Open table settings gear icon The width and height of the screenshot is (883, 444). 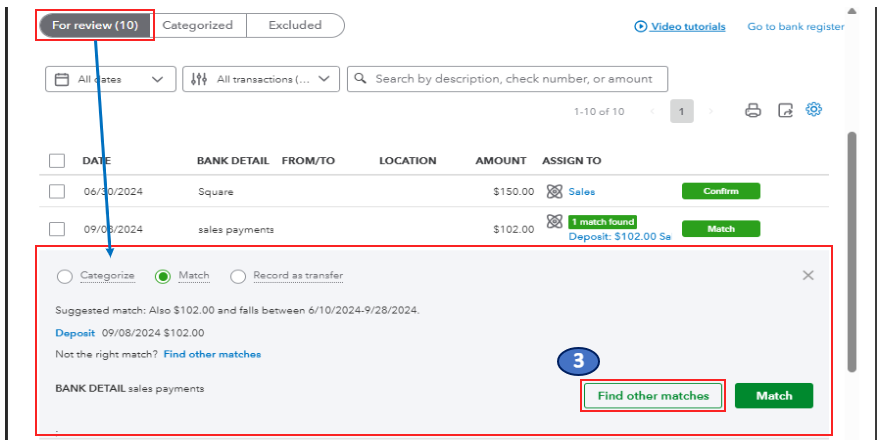(x=814, y=110)
